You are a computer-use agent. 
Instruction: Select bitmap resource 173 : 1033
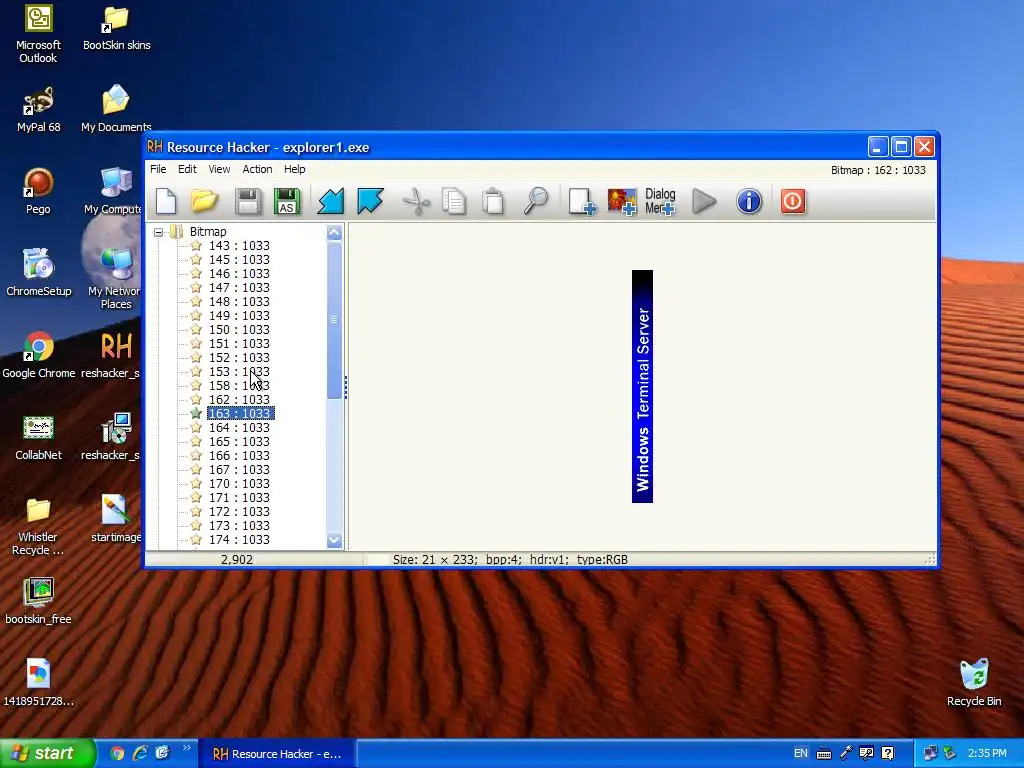[239, 526]
